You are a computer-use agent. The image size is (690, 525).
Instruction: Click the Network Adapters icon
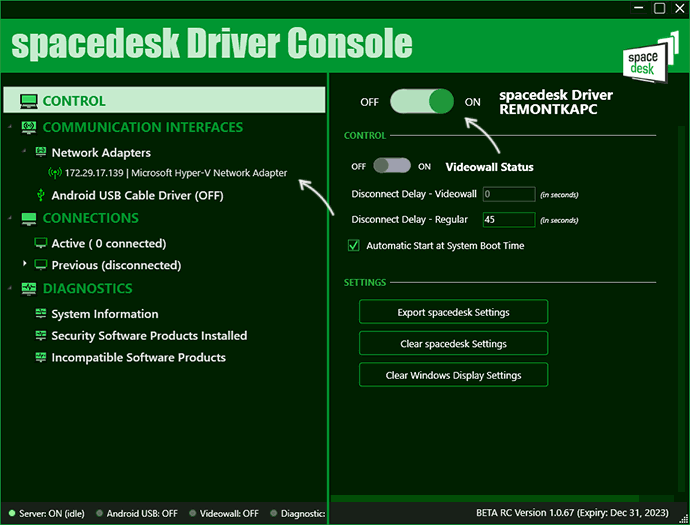(40, 152)
